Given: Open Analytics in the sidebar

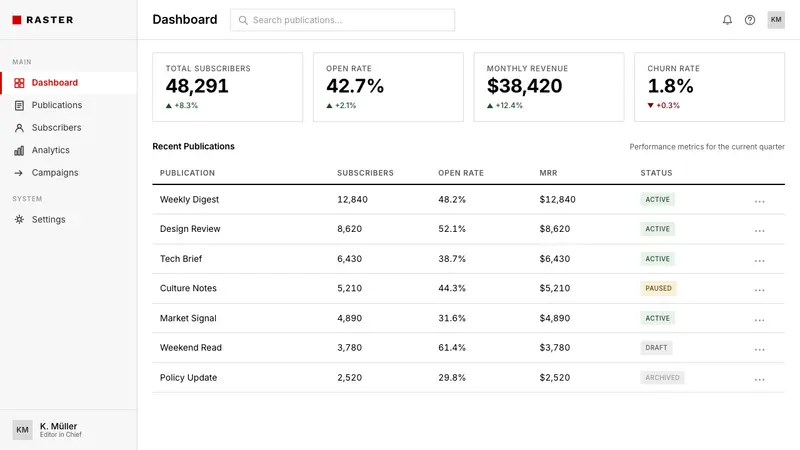Looking at the screenshot, I should click(x=68, y=150).
